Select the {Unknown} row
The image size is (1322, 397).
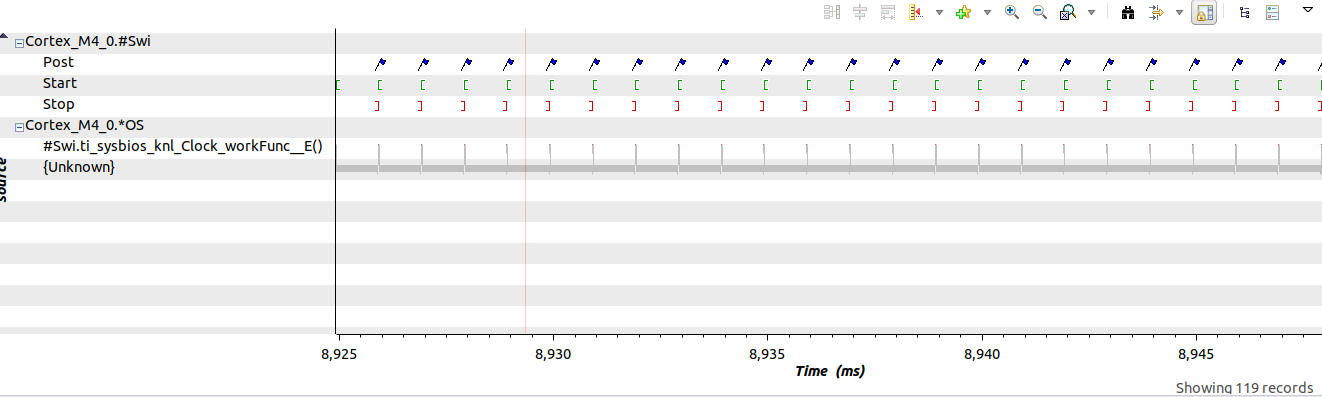coord(79,167)
